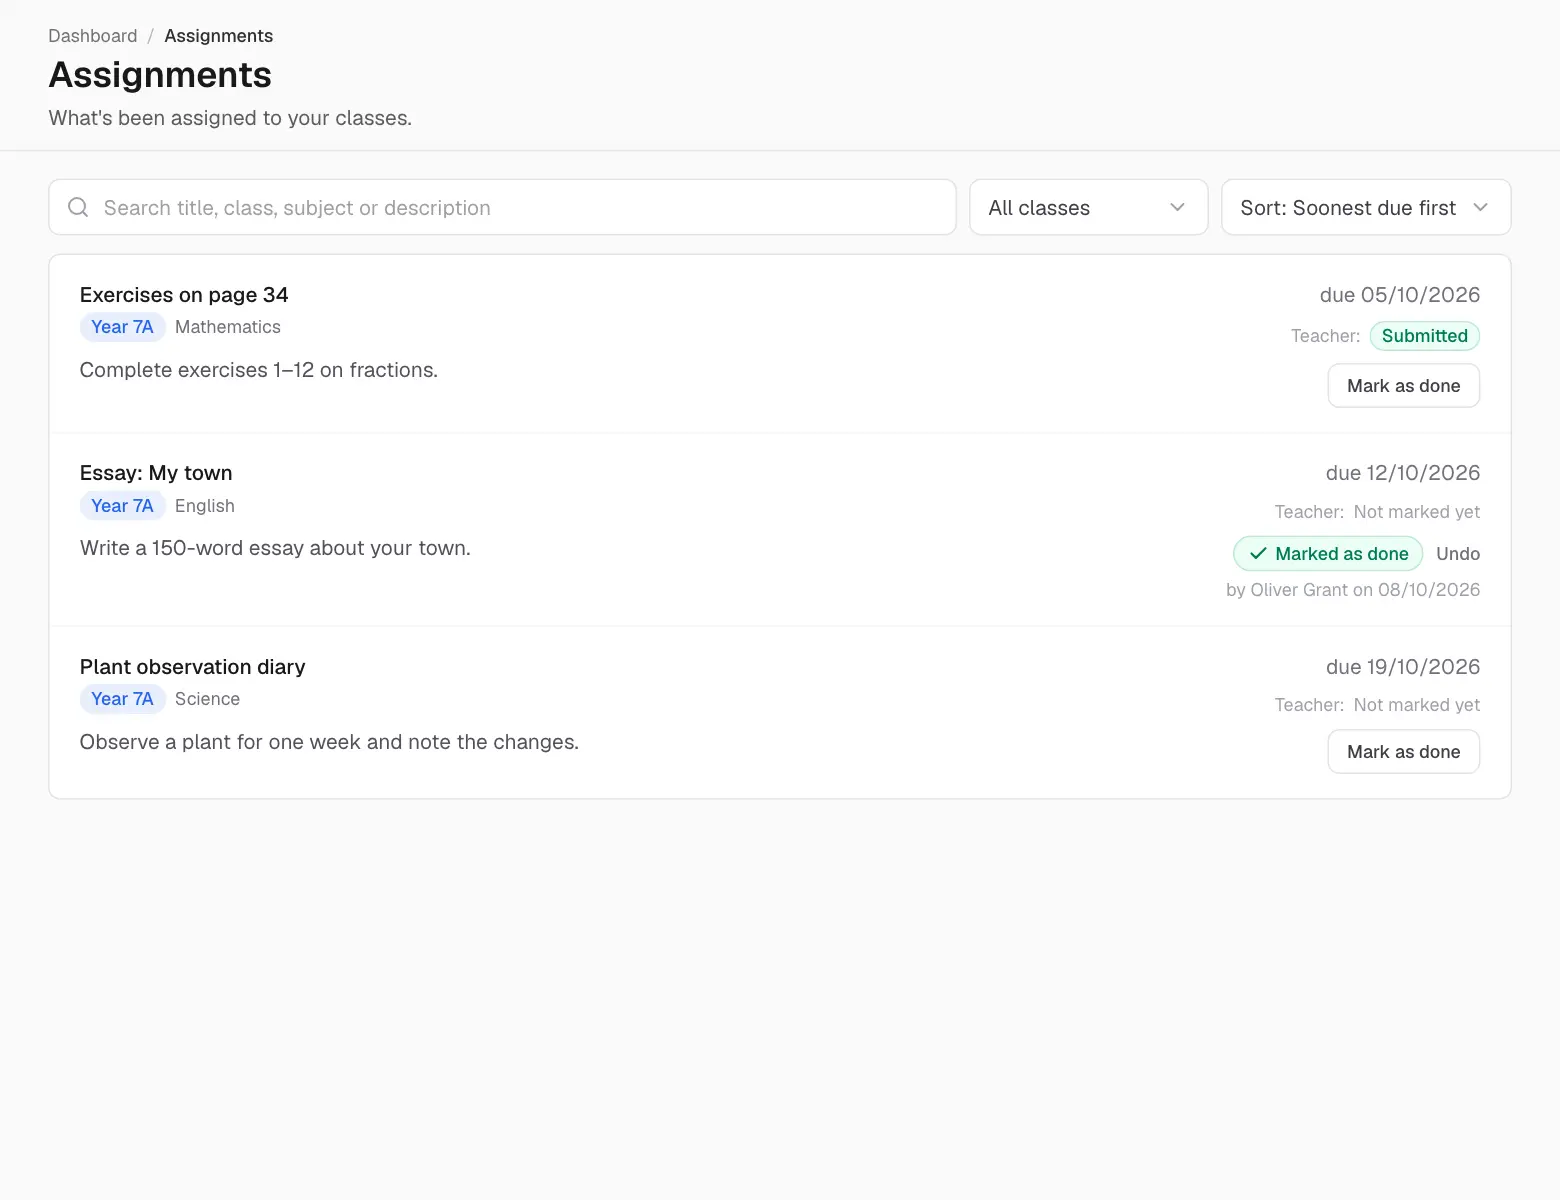Open the Exercises on page 34 assignment title
Image resolution: width=1560 pixels, height=1200 pixels.
184,295
